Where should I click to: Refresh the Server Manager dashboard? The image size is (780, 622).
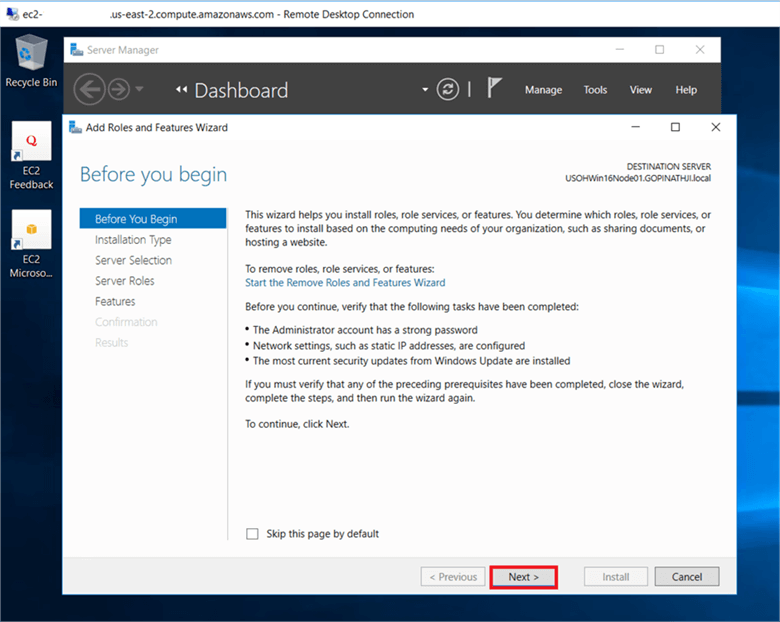[448, 90]
